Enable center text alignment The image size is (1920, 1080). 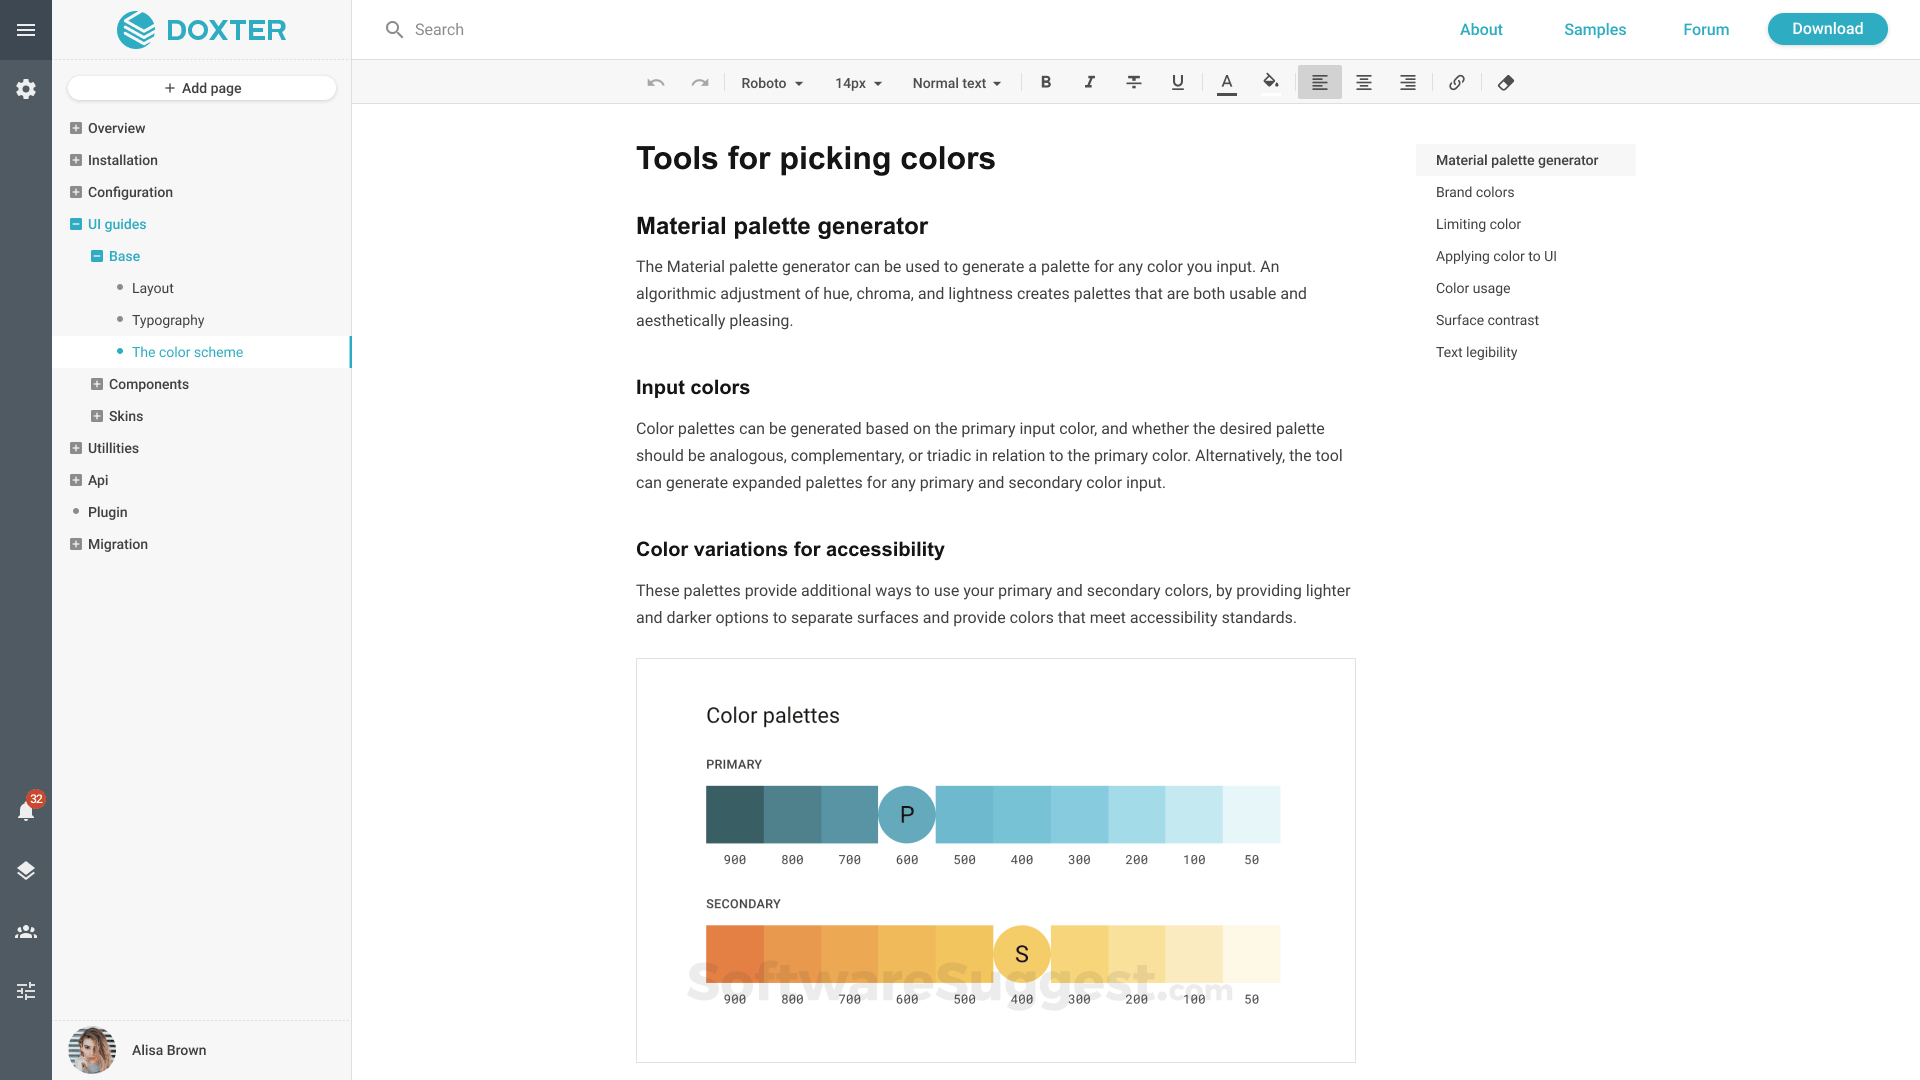coord(1363,83)
